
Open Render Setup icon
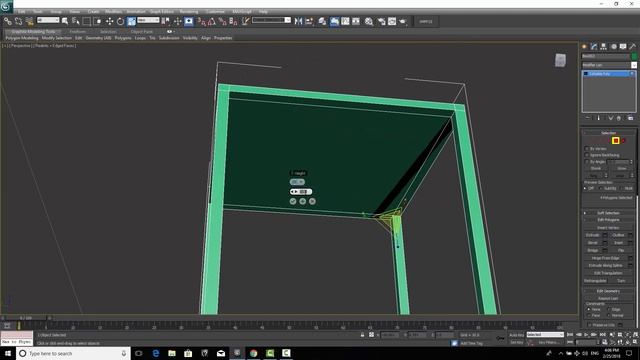tap(382, 21)
